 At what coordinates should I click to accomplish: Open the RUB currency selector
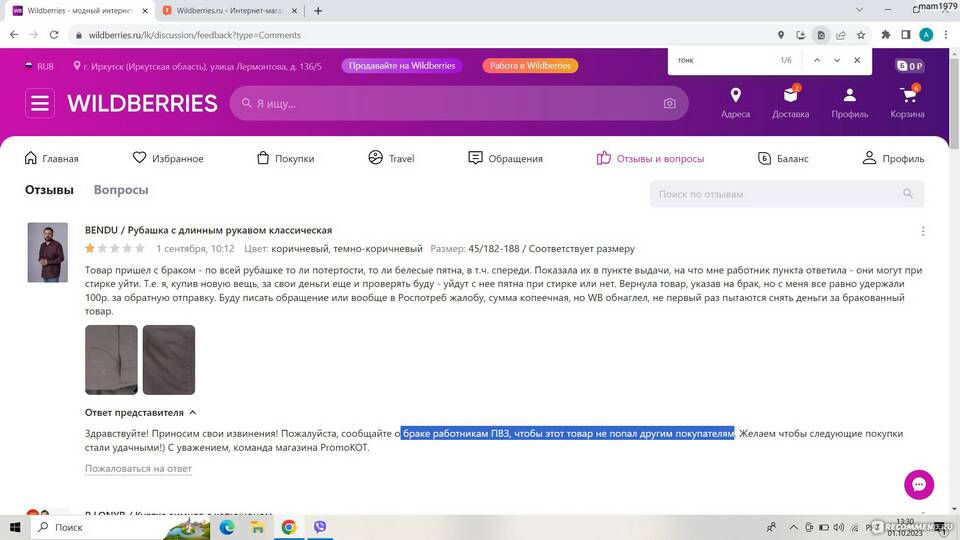pyautogui.click(x=40, y=66)
